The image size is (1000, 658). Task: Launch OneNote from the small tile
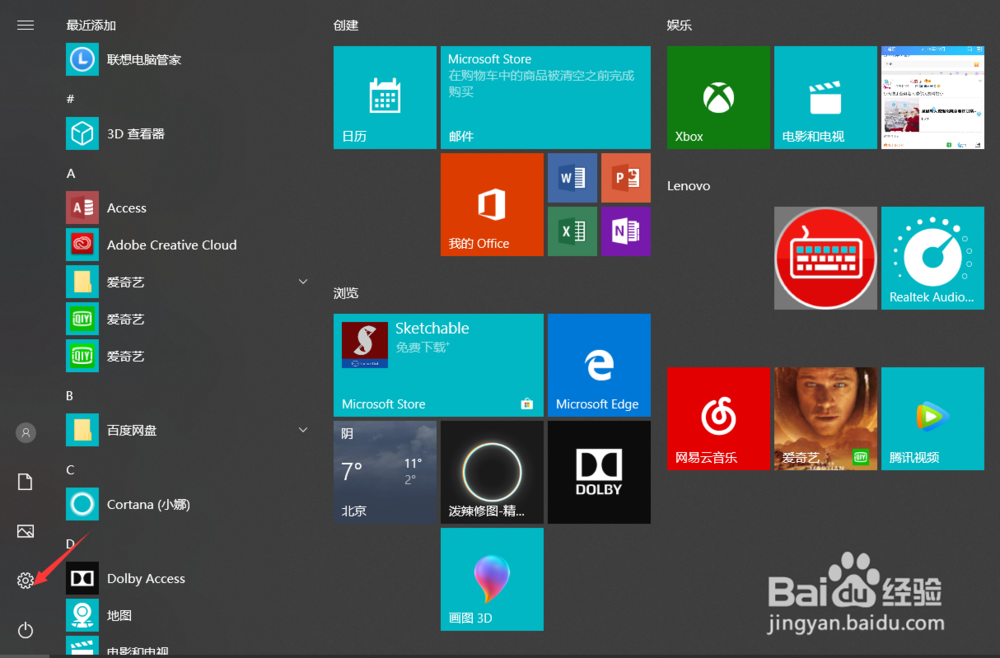pyautogui.click(x=626, y=231)
